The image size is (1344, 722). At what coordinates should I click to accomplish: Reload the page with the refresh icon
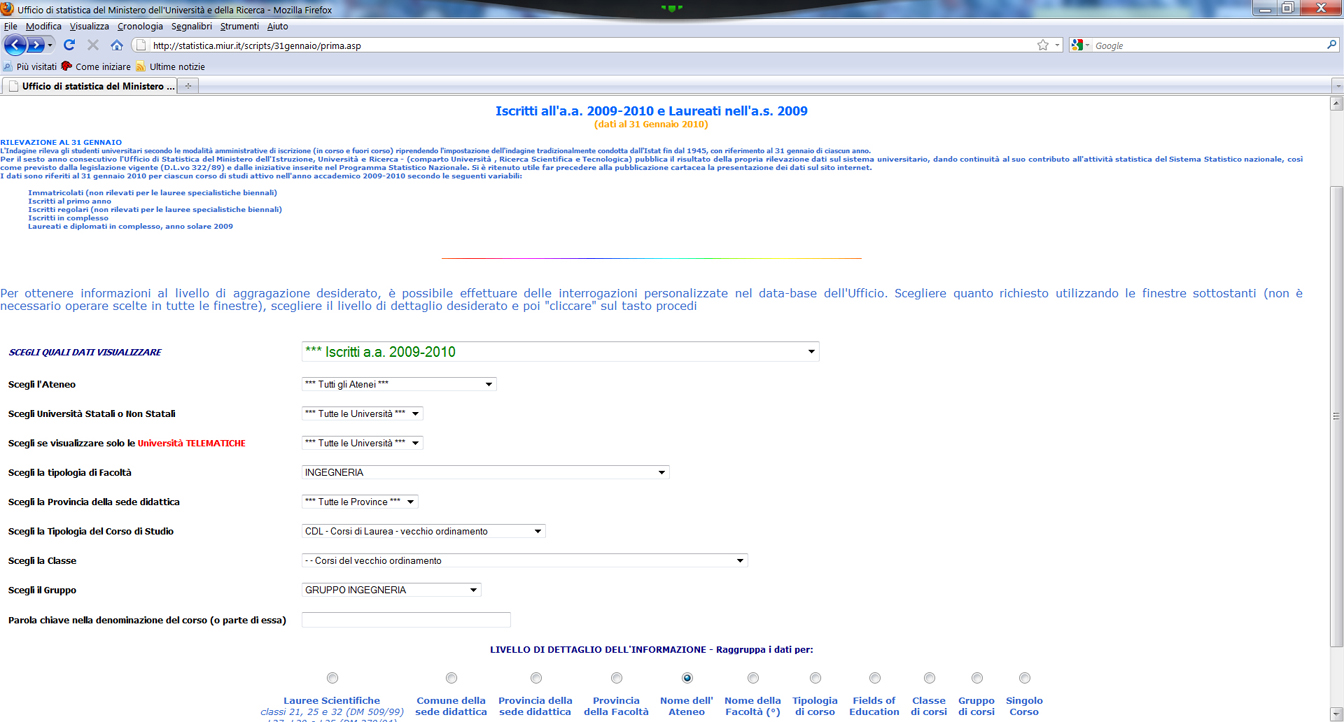tap(69, 45)
